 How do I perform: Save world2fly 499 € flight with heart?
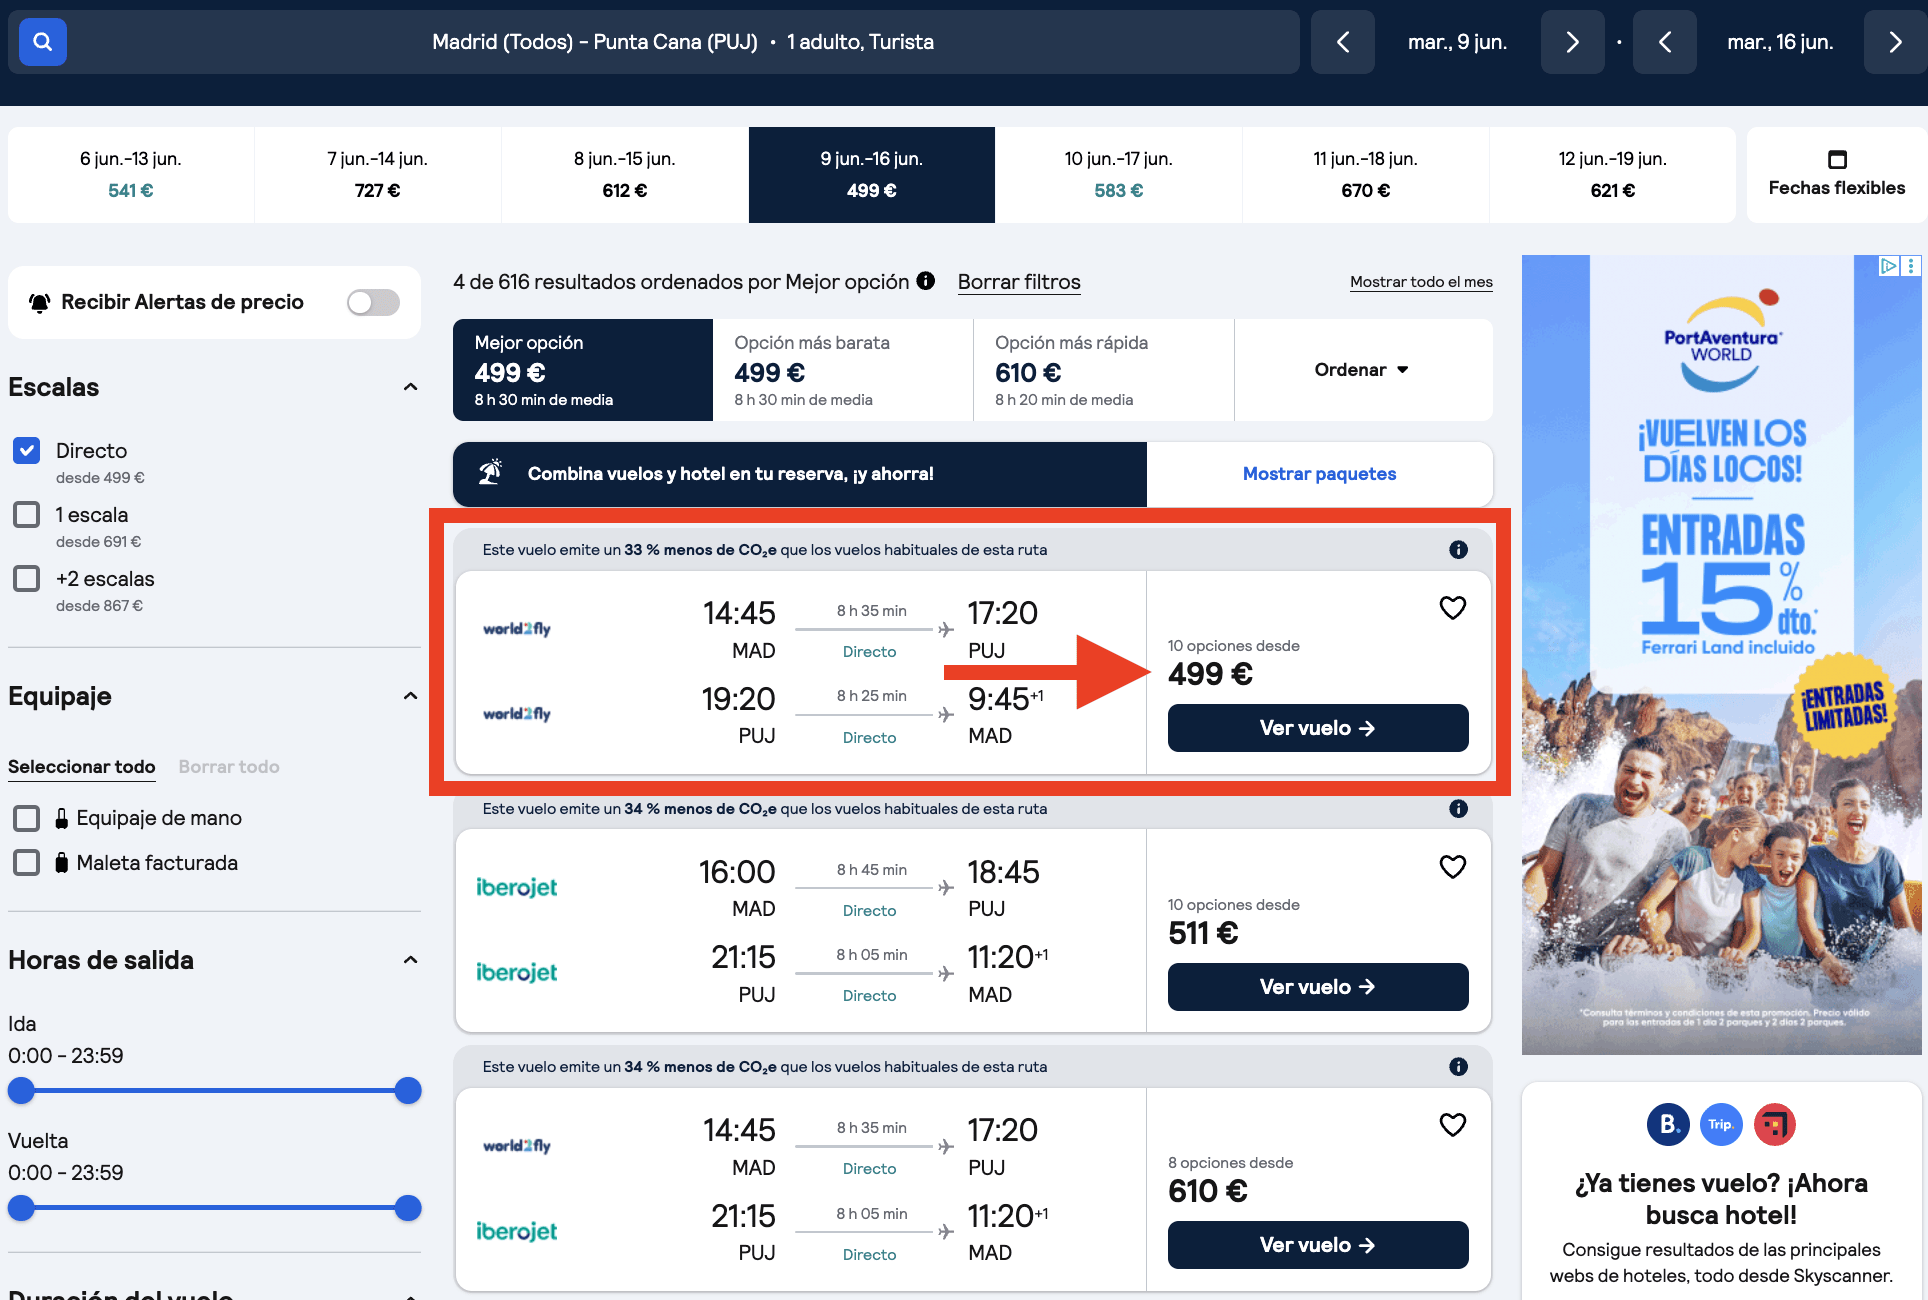point(1452,608)
